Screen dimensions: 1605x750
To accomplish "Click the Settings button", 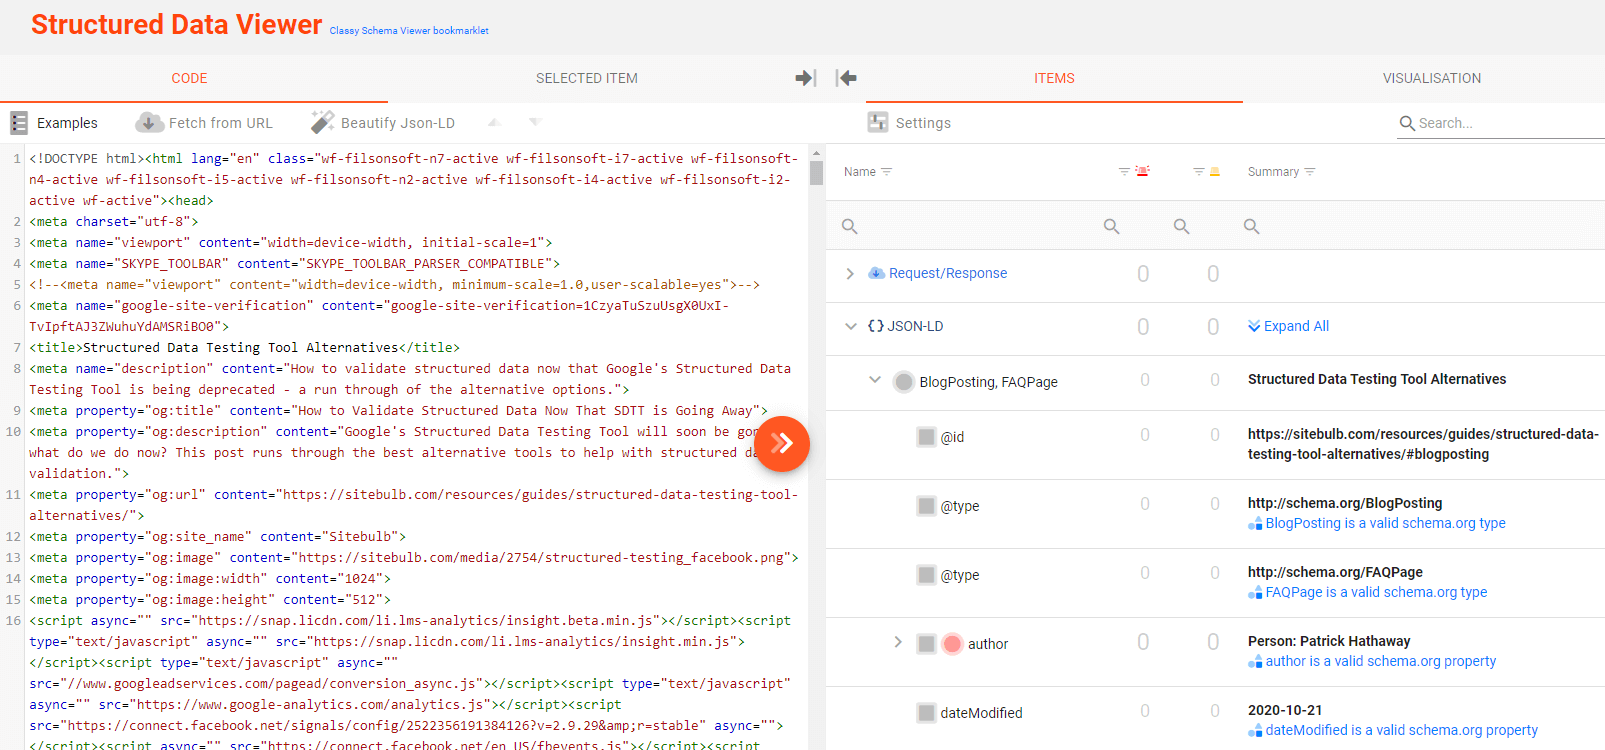I will coord(909,122).
